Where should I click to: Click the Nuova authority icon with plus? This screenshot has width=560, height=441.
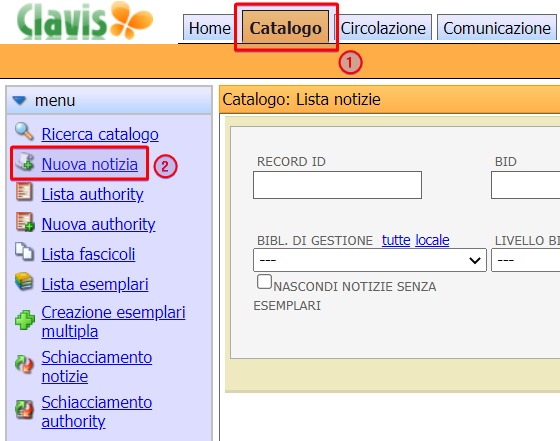(x=25, y=222)
